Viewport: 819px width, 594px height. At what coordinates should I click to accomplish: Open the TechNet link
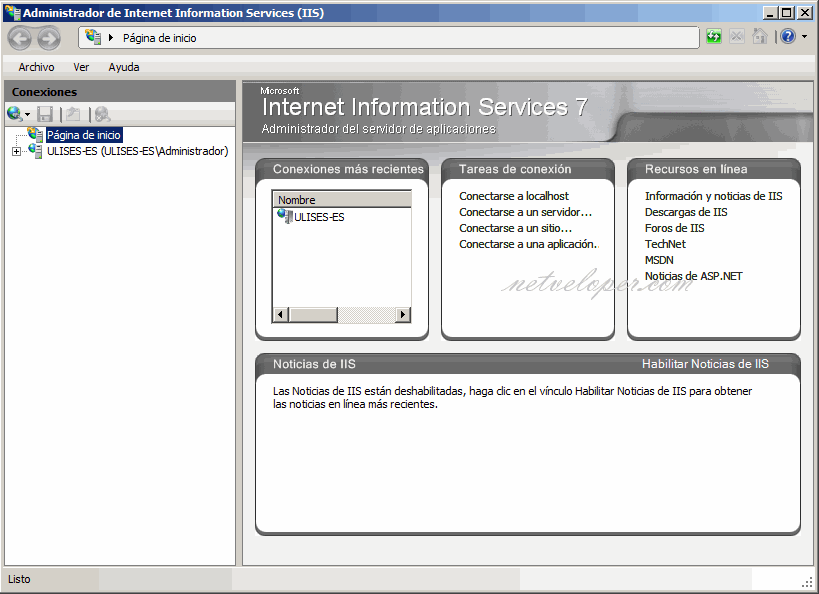665,244
